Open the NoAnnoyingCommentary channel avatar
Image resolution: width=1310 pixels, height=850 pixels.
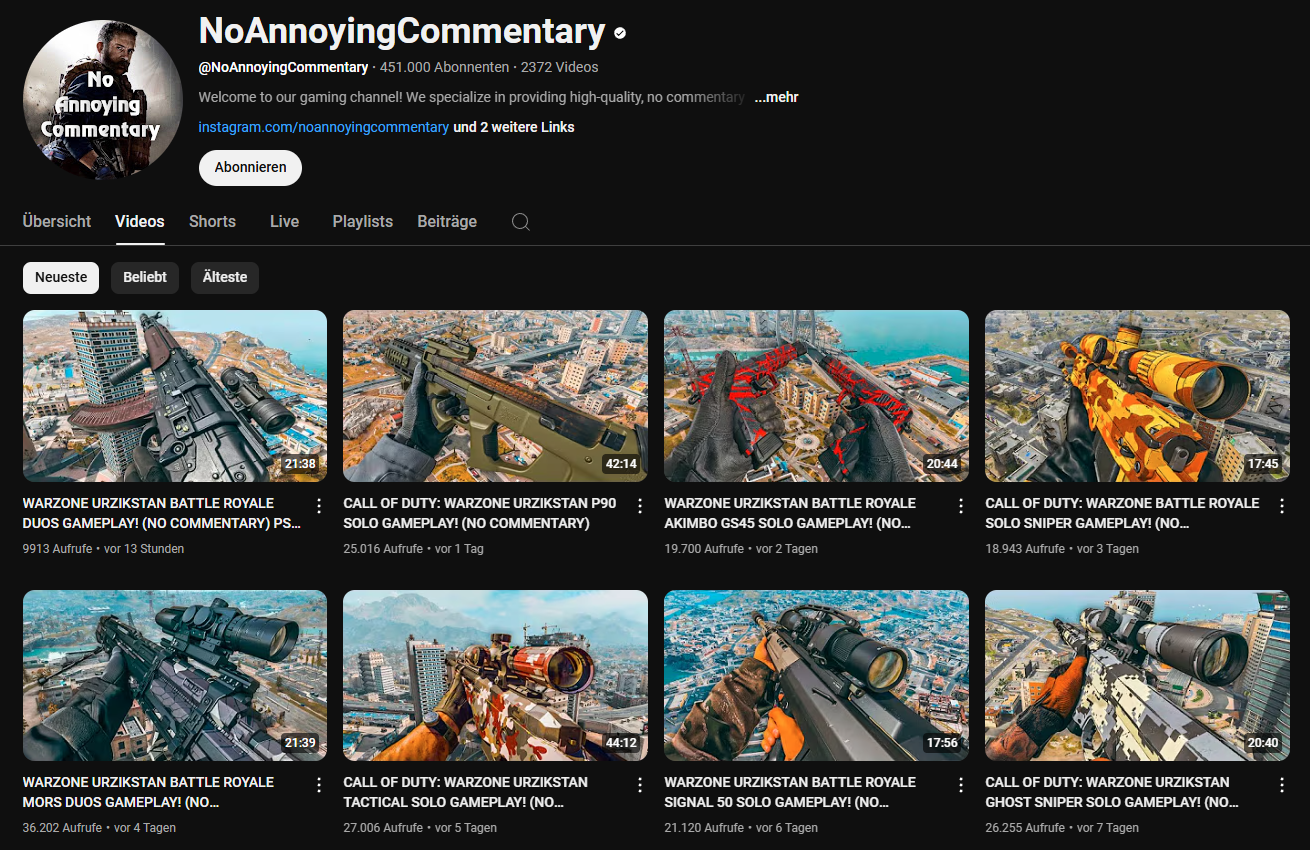(102, 100)
